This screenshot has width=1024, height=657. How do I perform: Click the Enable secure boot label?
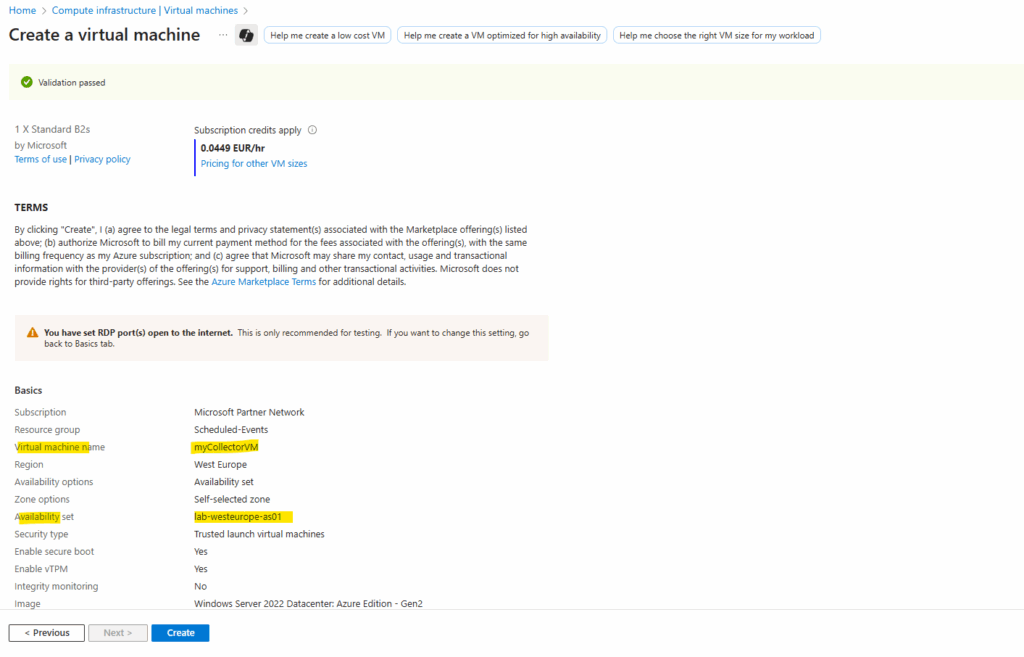54,551
